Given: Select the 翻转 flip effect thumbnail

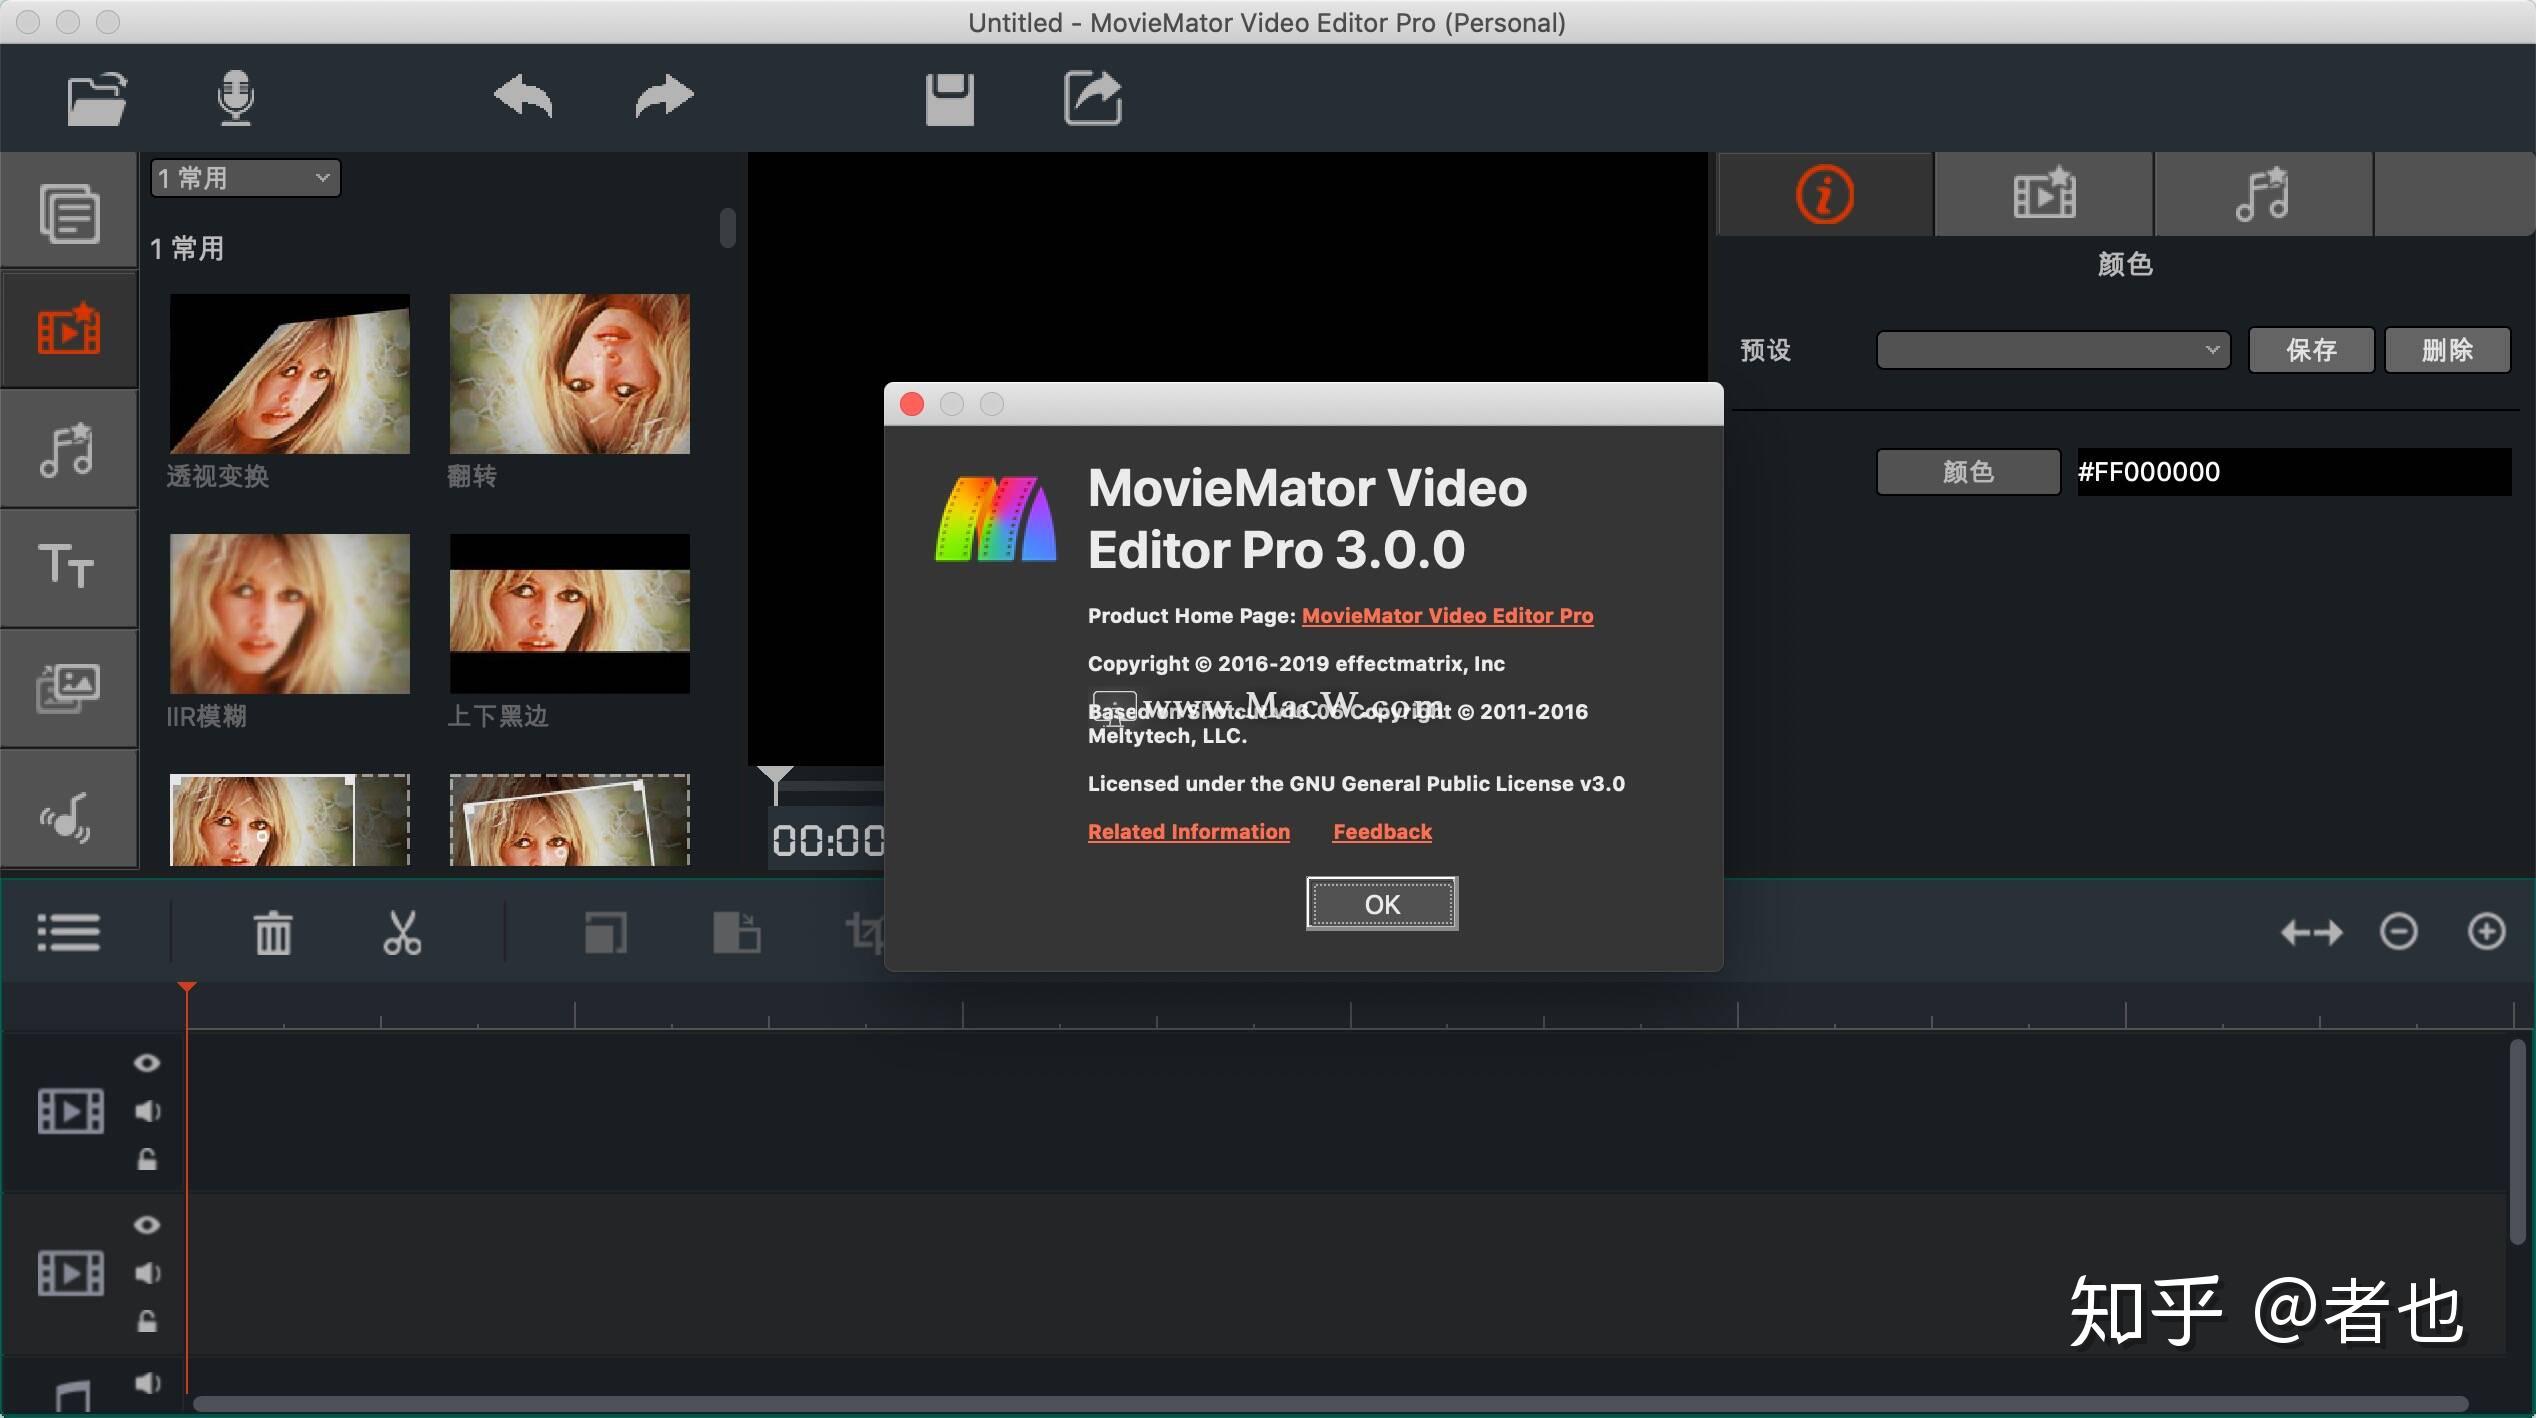Looking at the screenshot, I should pyautogui.click(x=570, y=373).
